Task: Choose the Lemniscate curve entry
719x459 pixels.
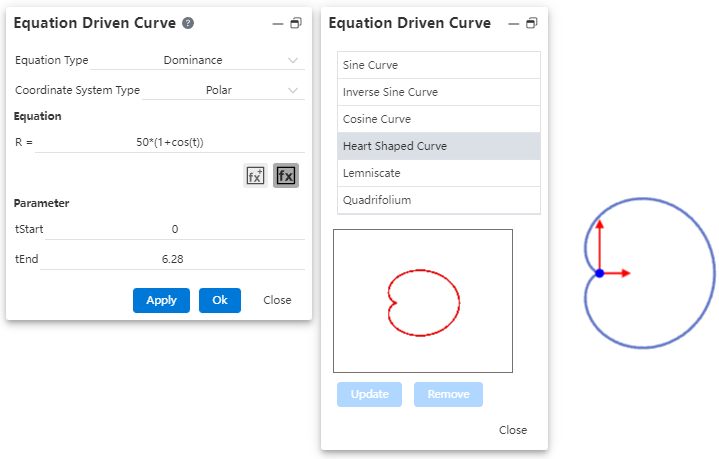Action: pos(439,173)
